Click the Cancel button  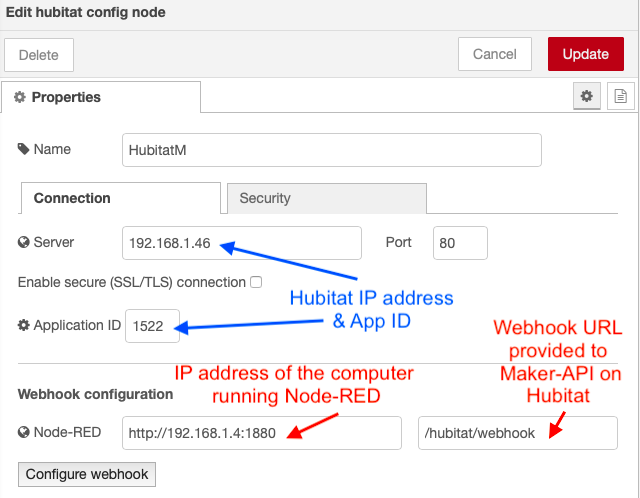(495, 54)
